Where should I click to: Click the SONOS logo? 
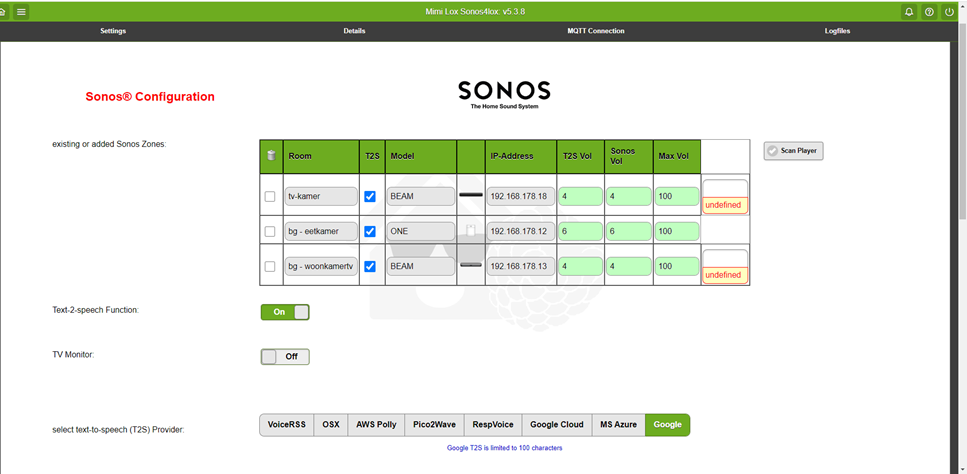pyautogui.click(x=504, y=94)
